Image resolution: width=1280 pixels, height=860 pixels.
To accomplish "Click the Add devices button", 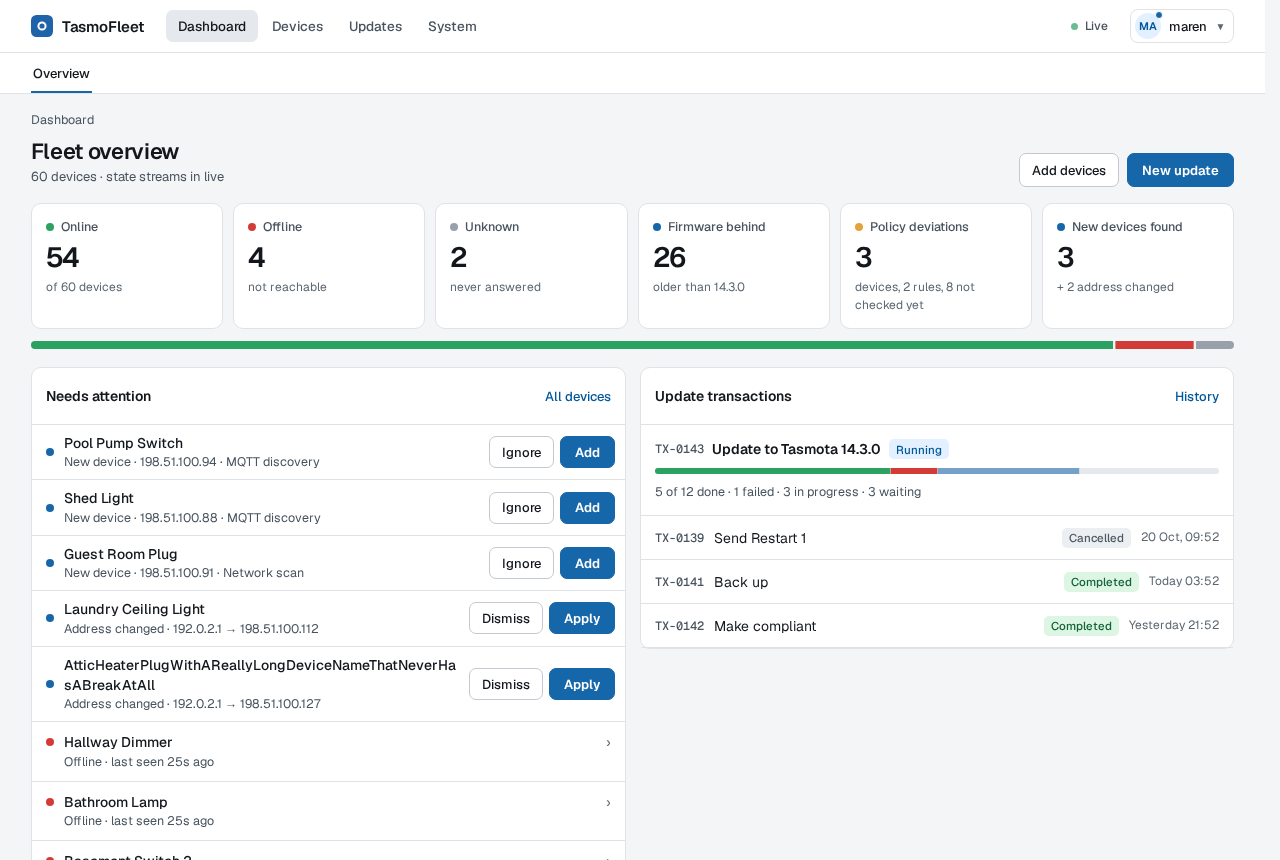I will pyautogui.click(x=1069, y=170).
